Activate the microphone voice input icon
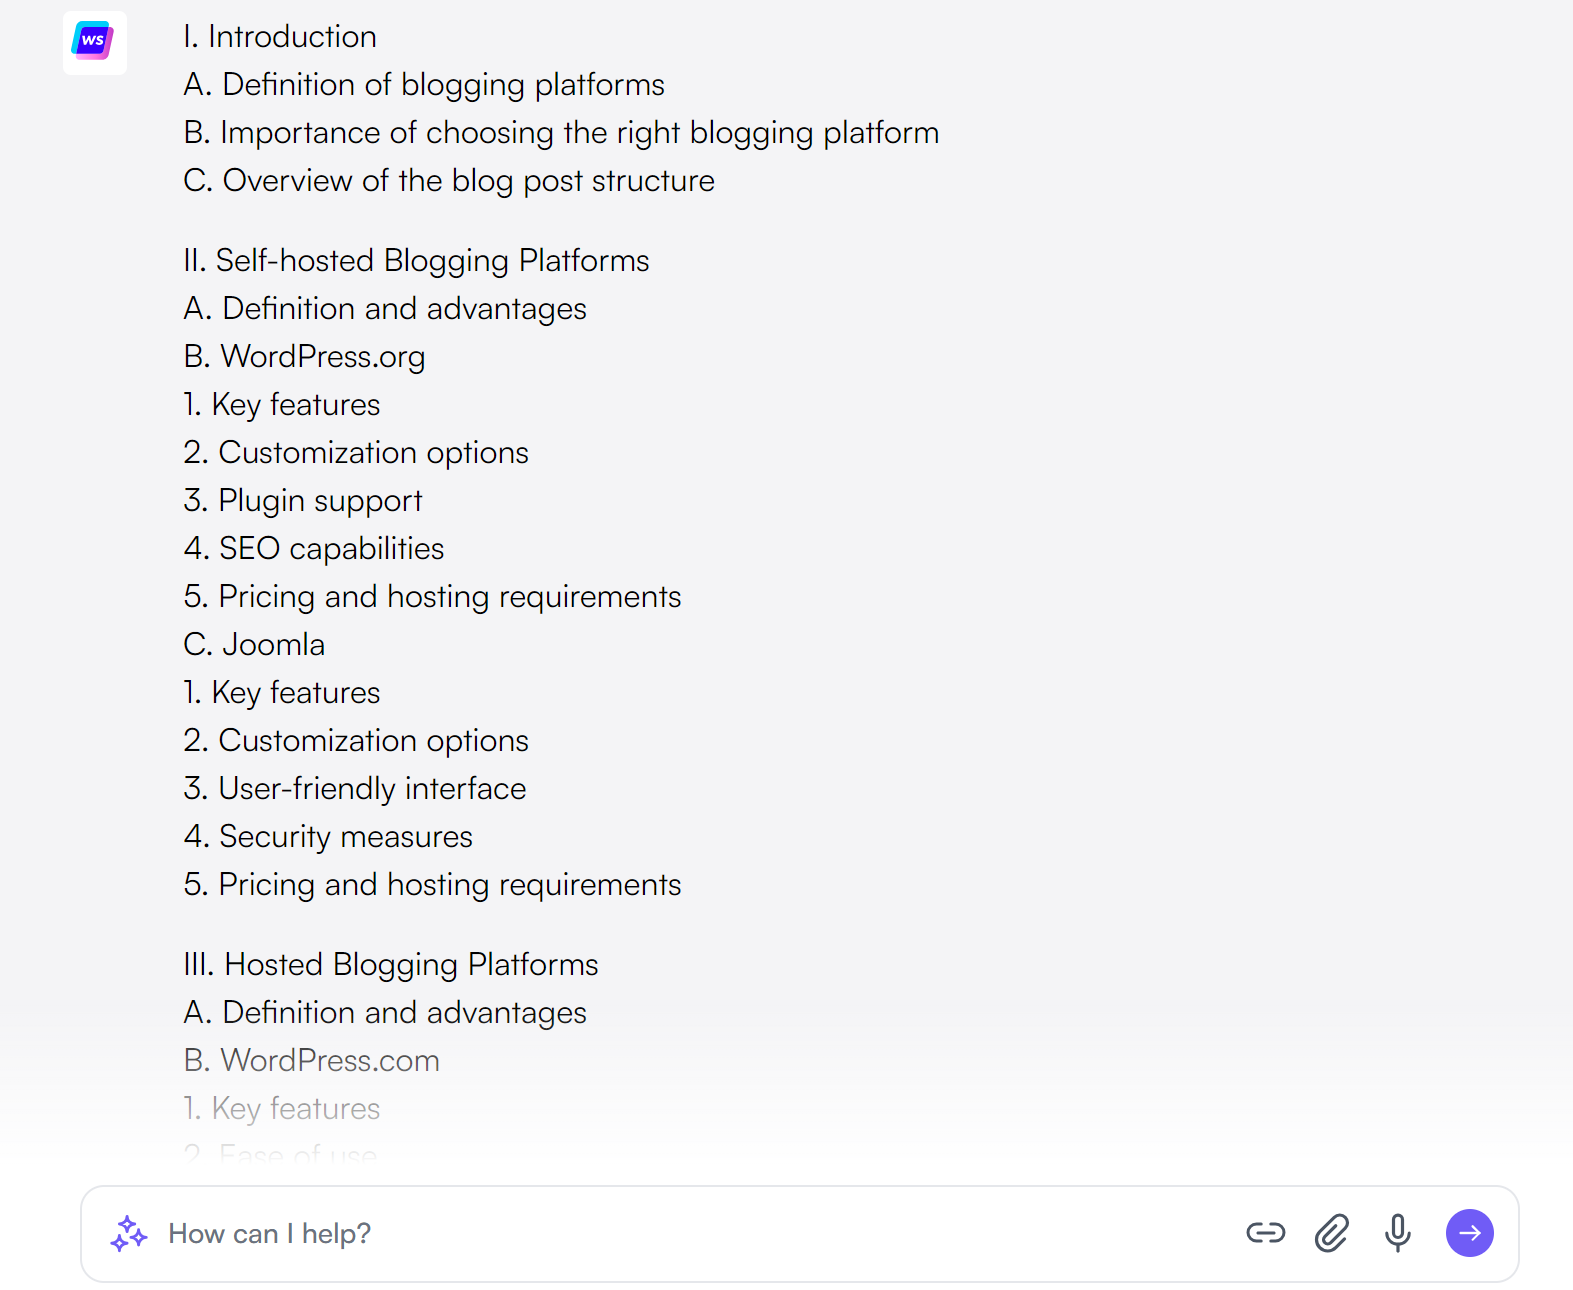The image size is (1573, 1290). pos(1397,1233)
